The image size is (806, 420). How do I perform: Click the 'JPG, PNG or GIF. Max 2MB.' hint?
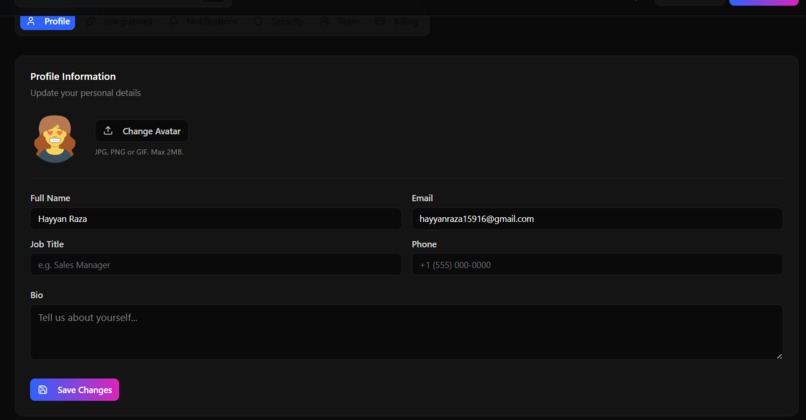(139, 152)
